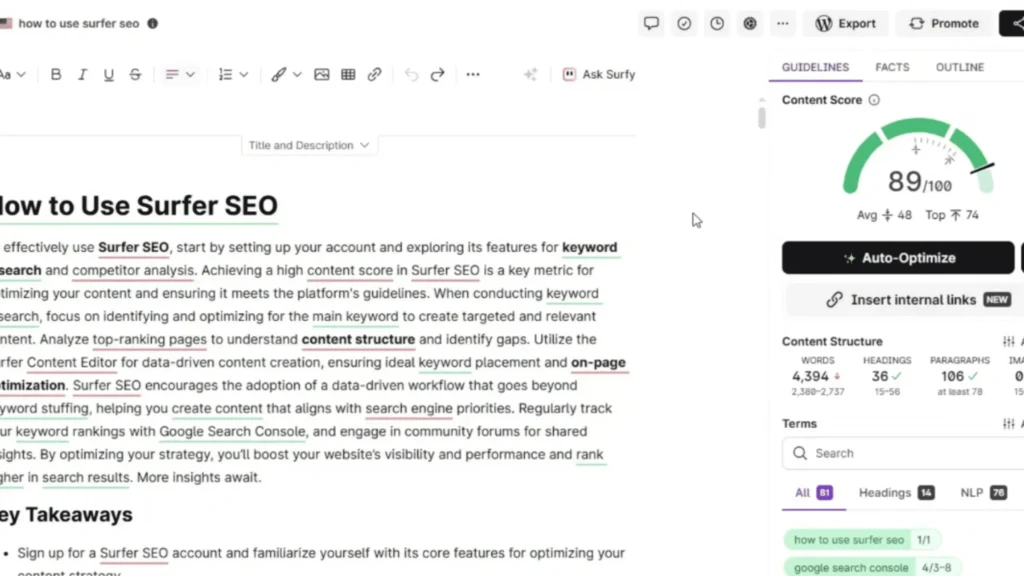Toggle italic formatting
The height and width of the screenshot is (576, 1024).
(83, 73)
